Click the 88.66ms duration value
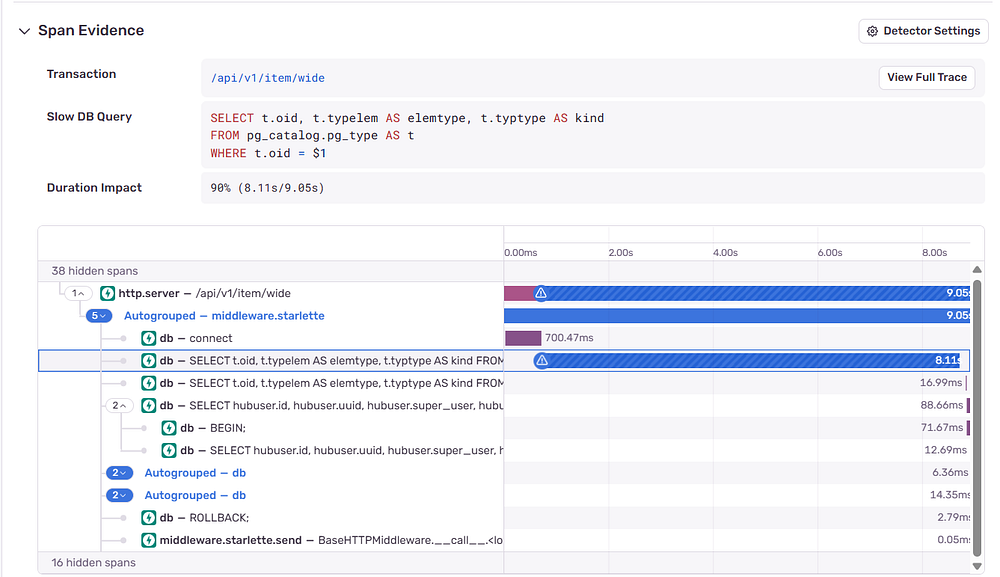This screenshot has width=1000, height=577. pos(941,405)
